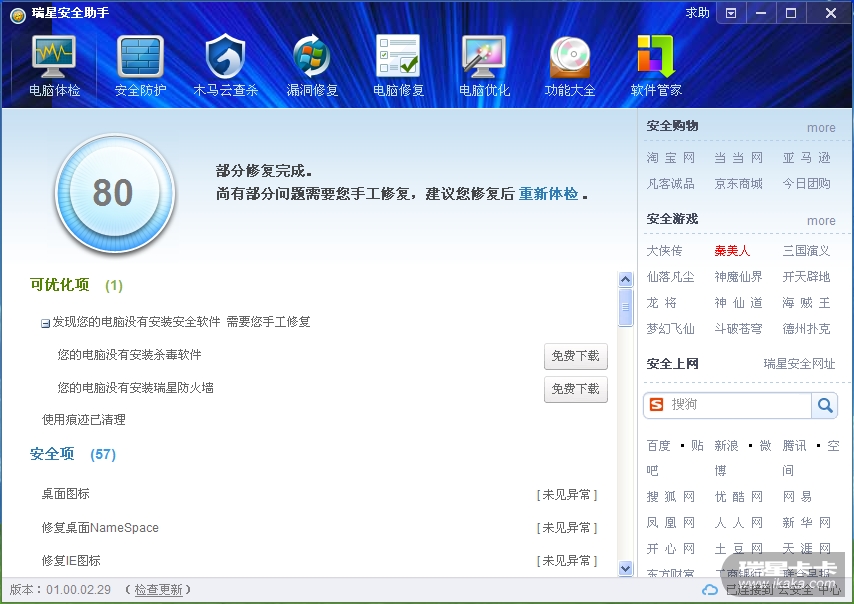The height and width of the screenshot is (604, 854).
Task: Open more link beside 安全游戏
Action: point(821,221)
